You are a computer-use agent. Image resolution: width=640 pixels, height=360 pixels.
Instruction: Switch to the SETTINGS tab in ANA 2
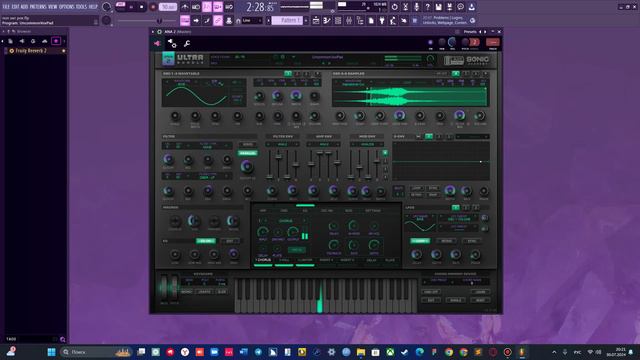tap(373, 211)
